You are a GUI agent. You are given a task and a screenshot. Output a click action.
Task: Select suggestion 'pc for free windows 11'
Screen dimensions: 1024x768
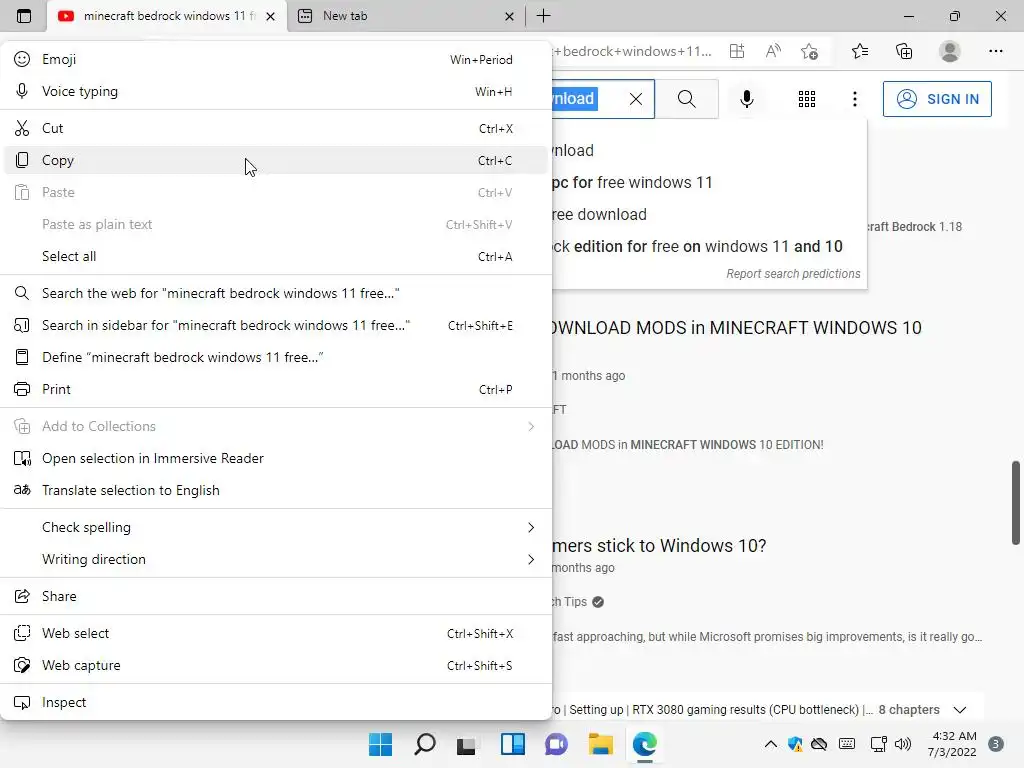tap(709, 182)
